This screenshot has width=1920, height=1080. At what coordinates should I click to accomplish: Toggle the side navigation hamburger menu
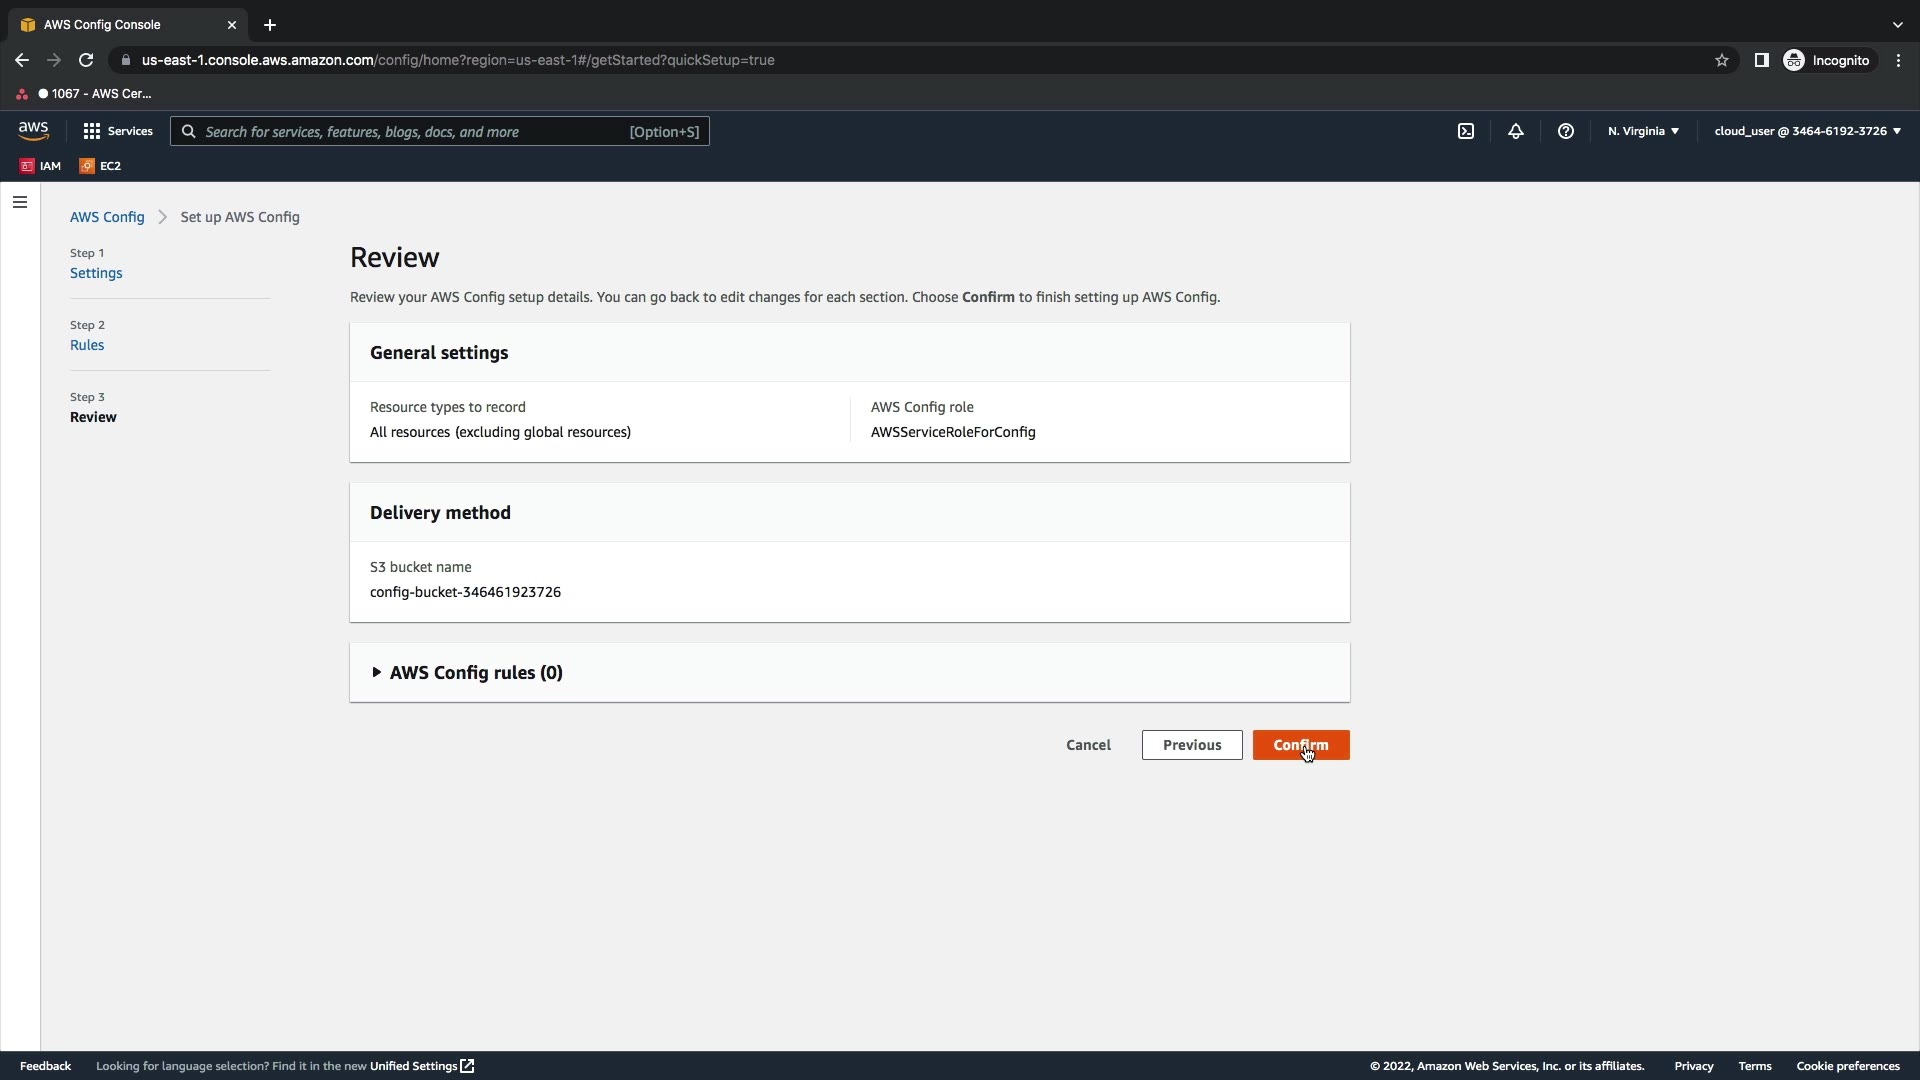(20, 202)
